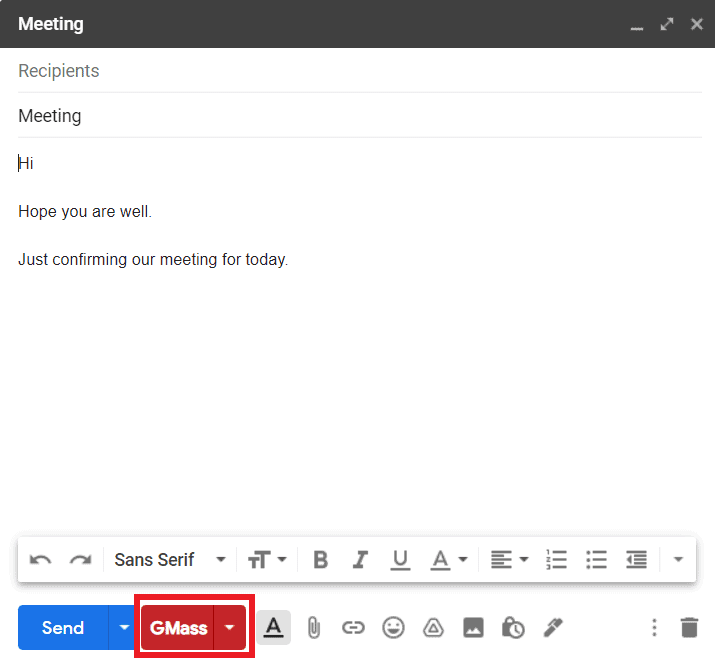
Task: Click the red GMass button
Action: point(178,628)
